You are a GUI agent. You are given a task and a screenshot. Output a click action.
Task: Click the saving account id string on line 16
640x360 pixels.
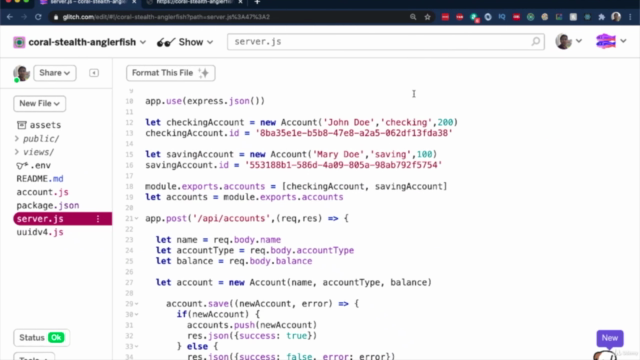343,165
